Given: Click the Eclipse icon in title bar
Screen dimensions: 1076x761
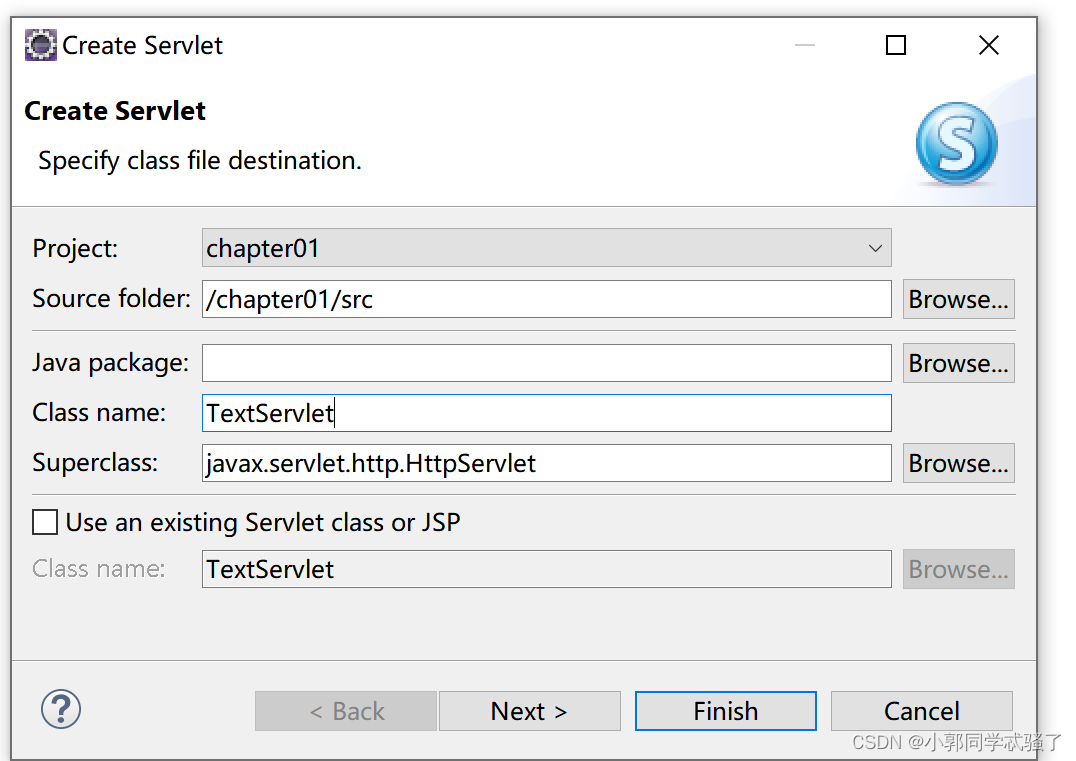Looking at the screenshot, I should (x=40, y=45).
